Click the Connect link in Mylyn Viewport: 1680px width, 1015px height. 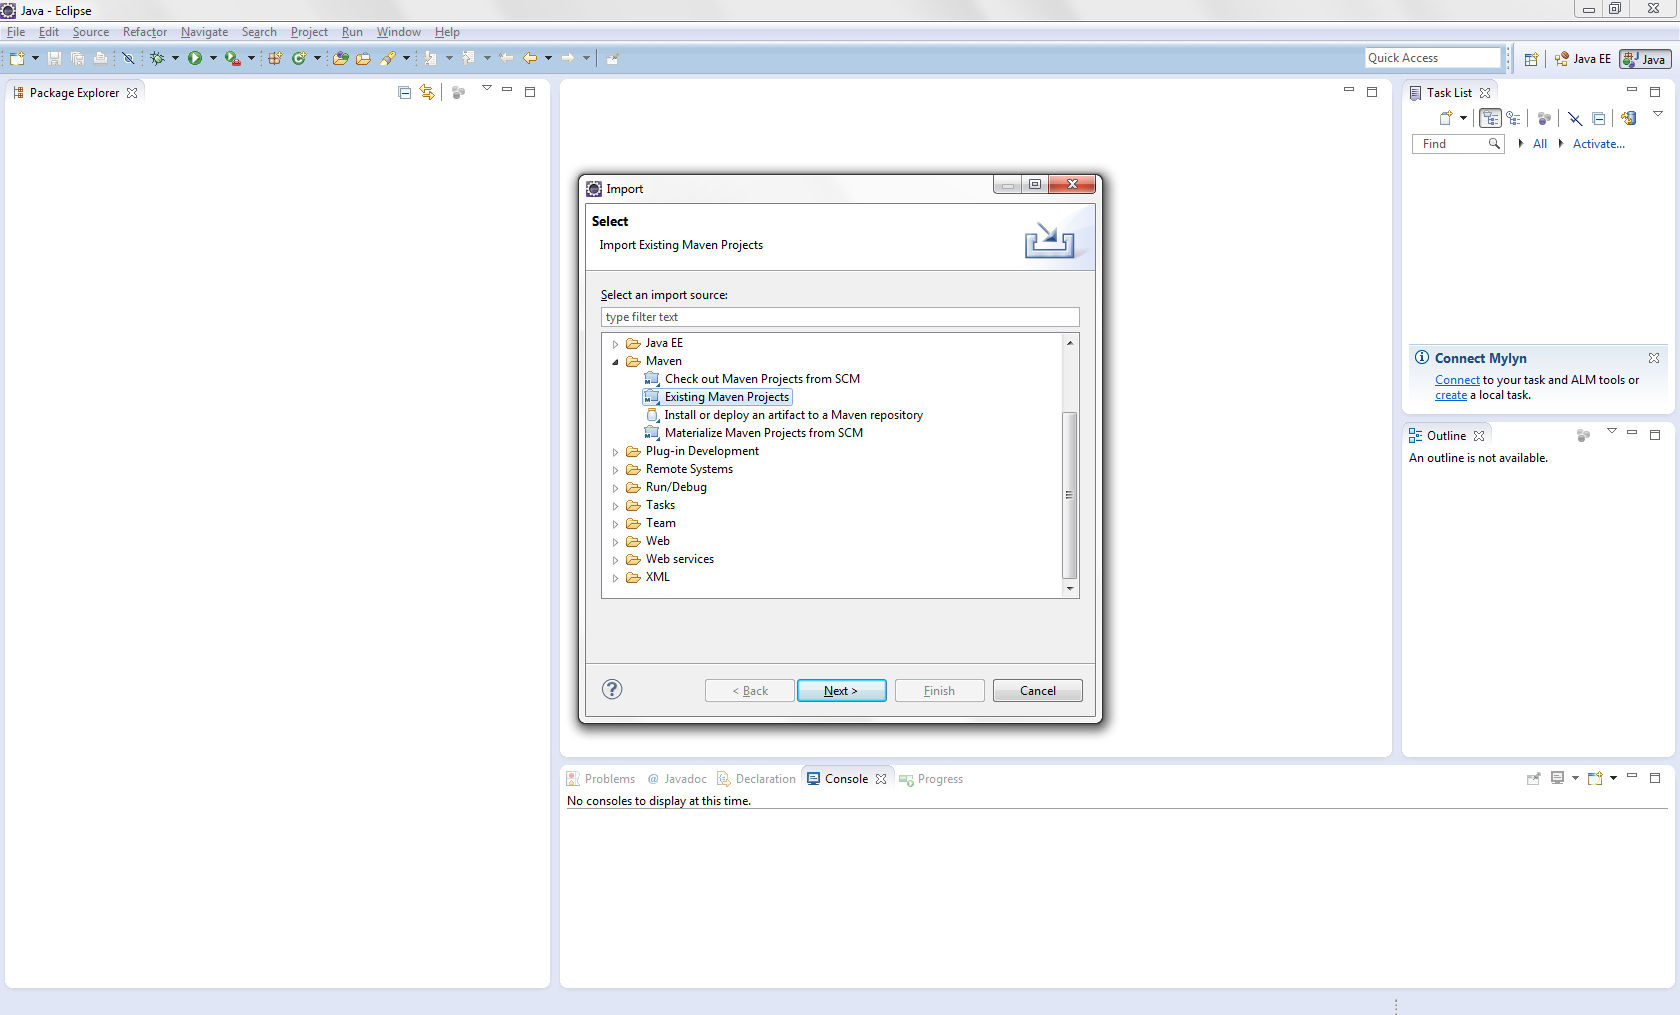1457,380
